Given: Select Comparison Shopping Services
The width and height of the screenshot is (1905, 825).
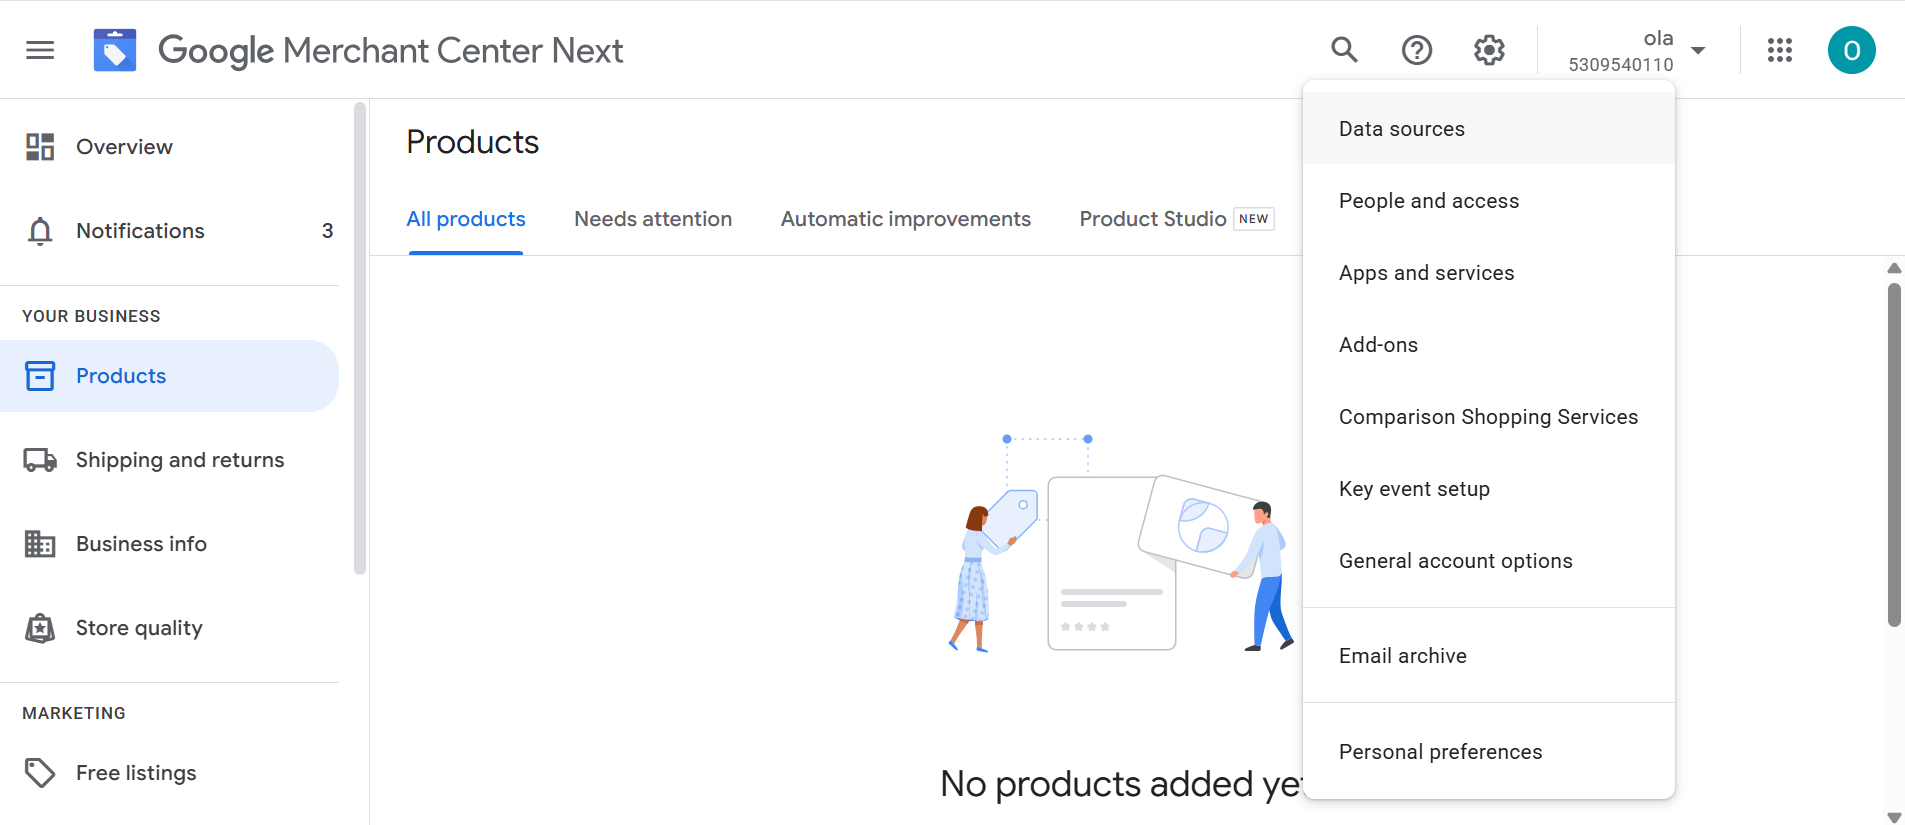Looking at the screenshot, I should tap(1489, 417).
